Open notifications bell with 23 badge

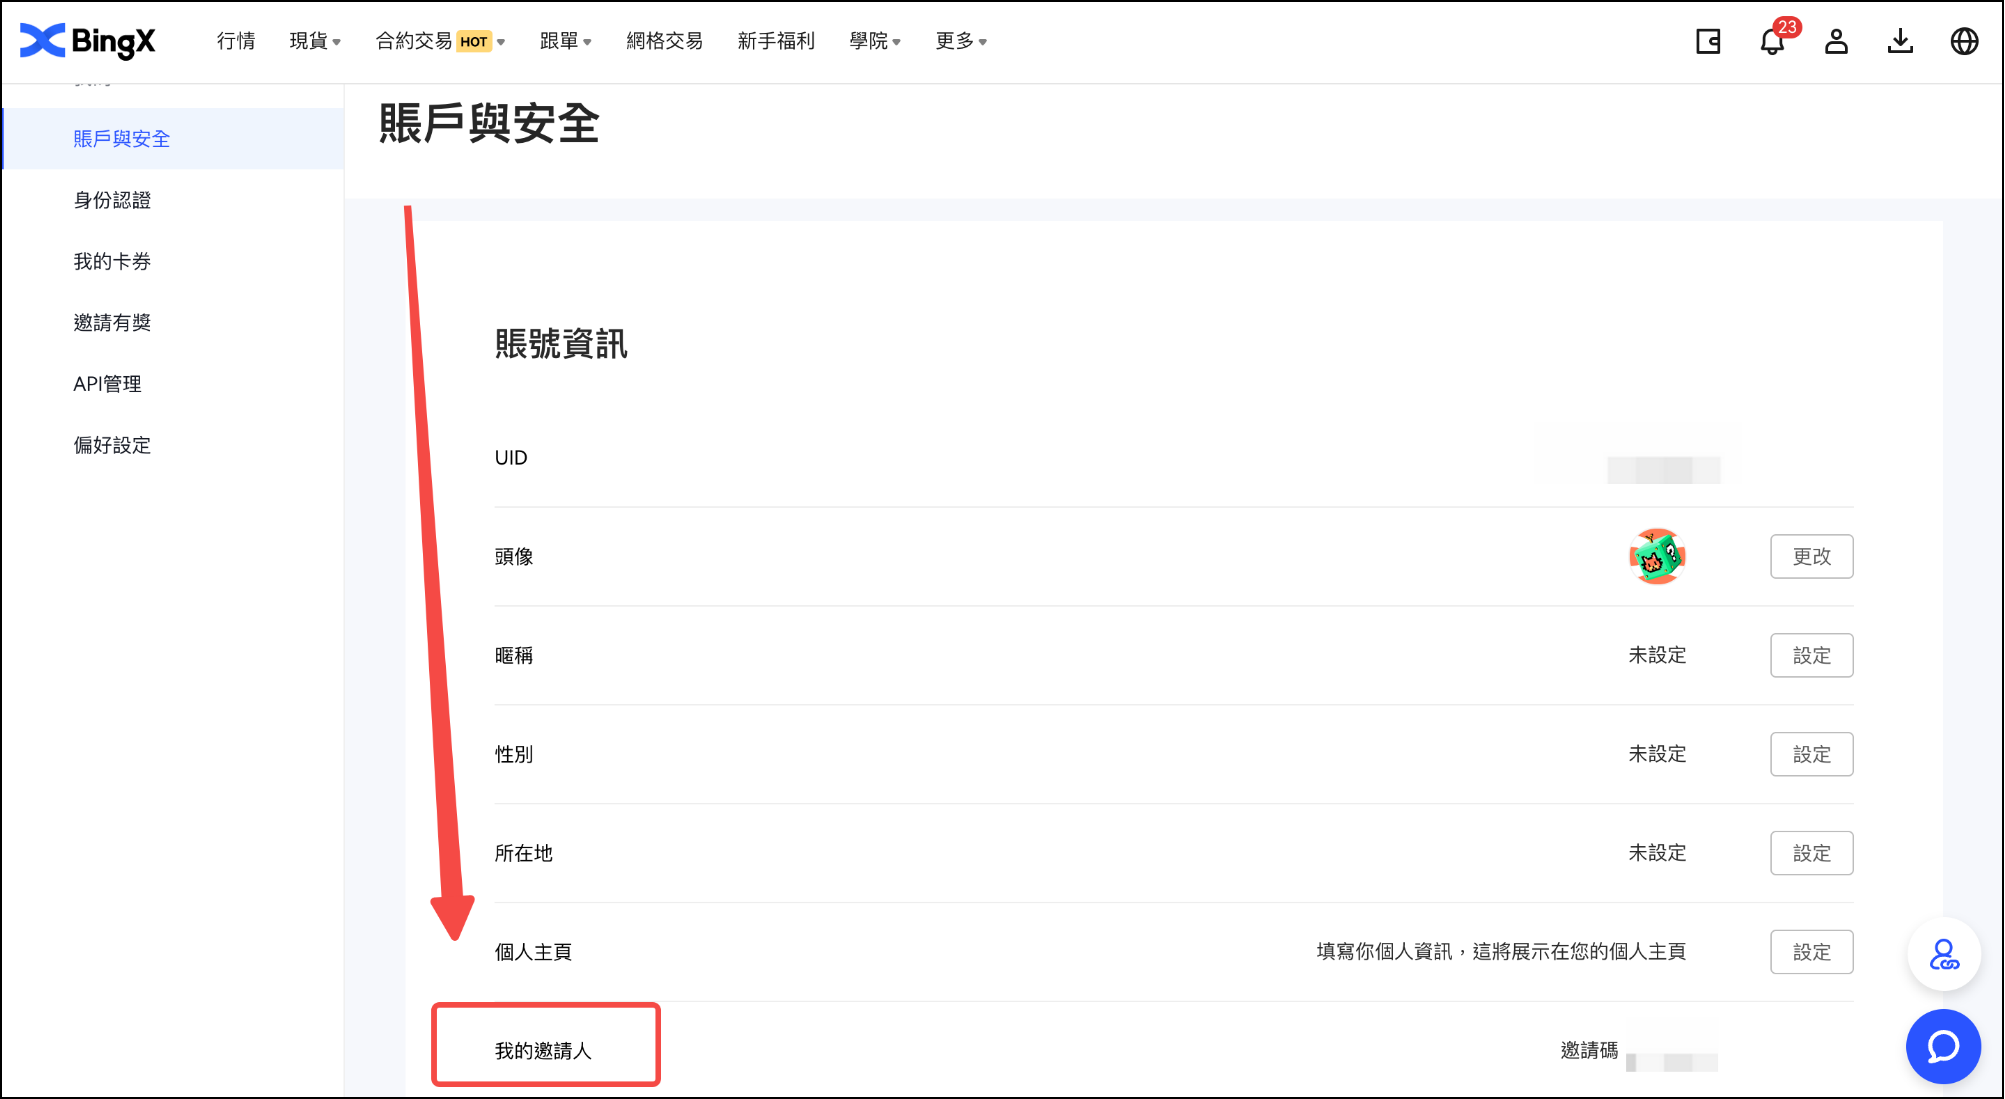coord(1772,42)
